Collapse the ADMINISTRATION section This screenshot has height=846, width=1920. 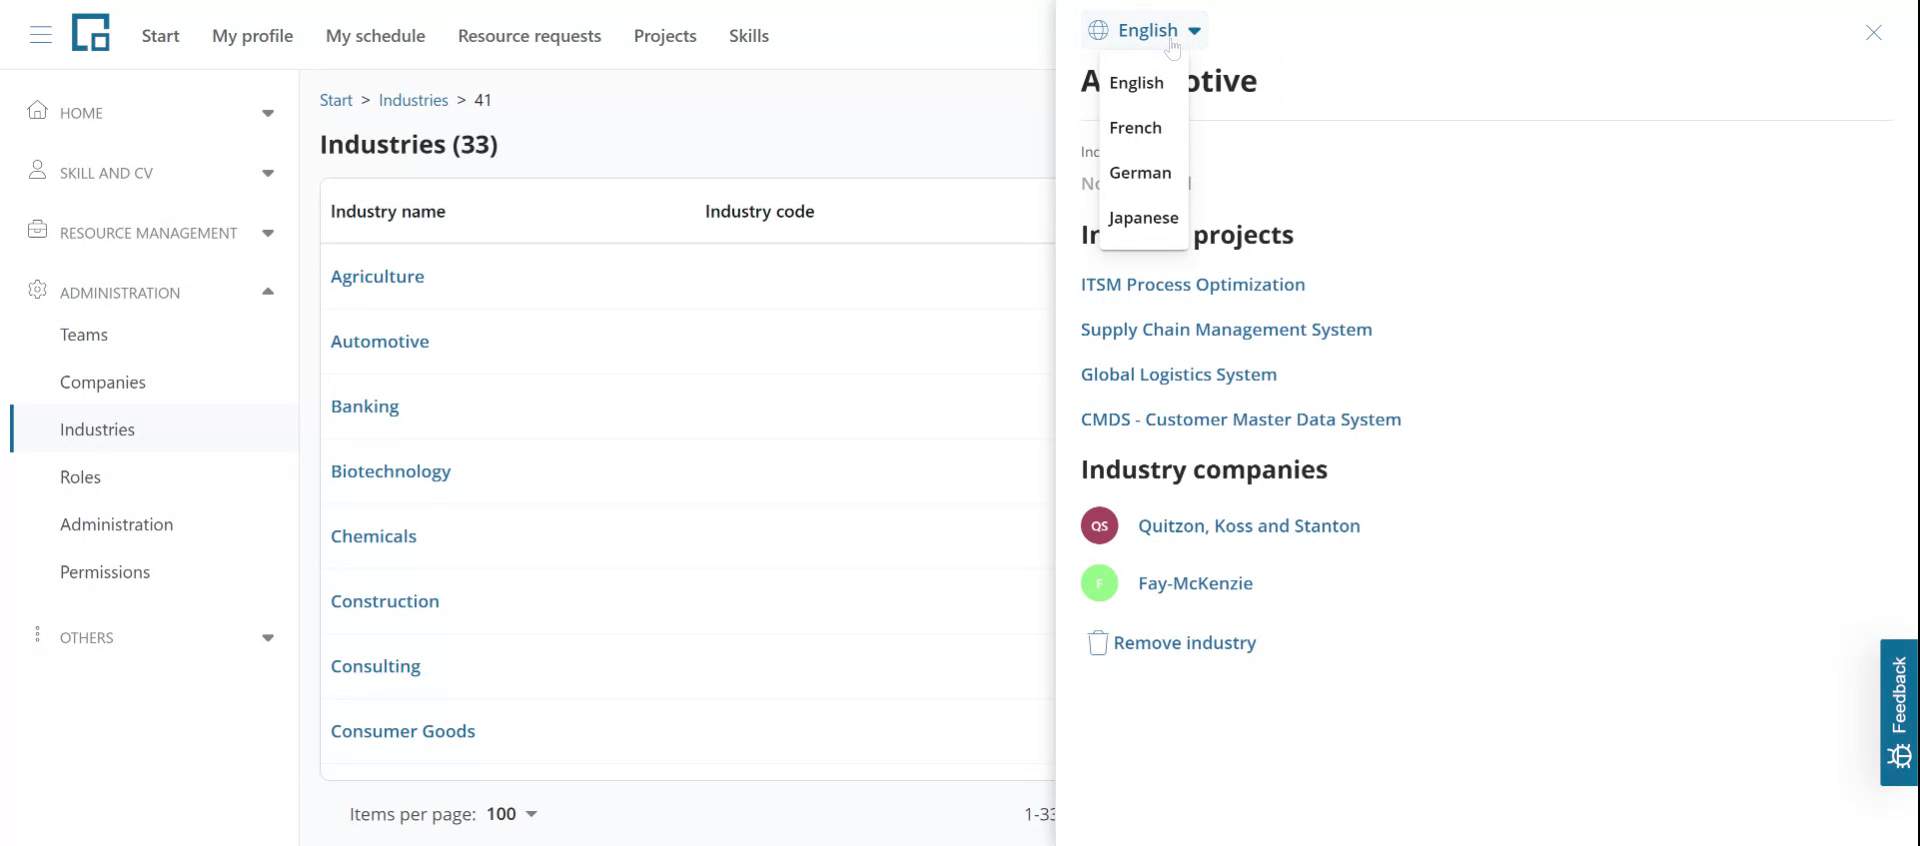[268, 292]
